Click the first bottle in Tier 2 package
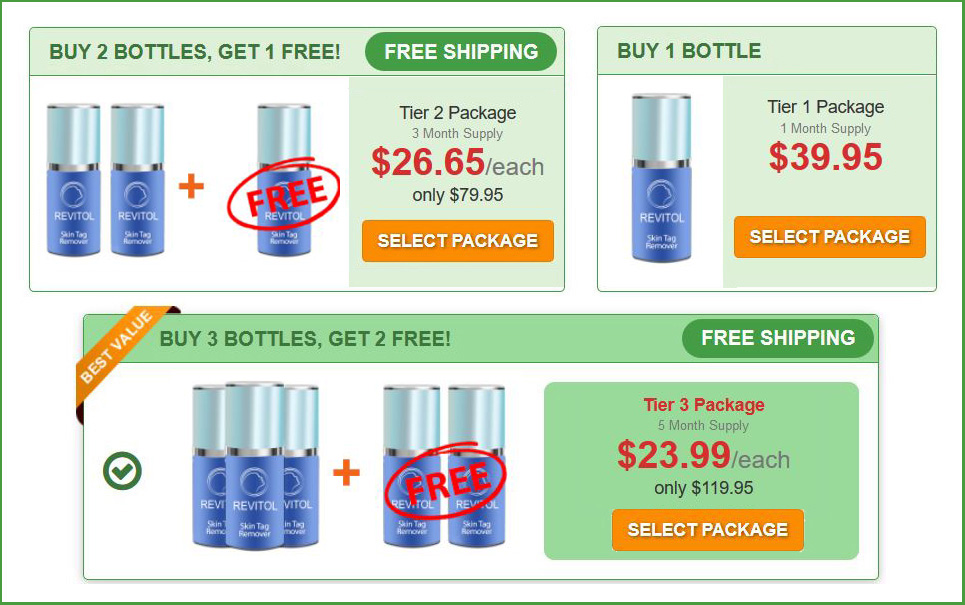The width and height of the screenshot is (965, 605). [x=74, y=180]
